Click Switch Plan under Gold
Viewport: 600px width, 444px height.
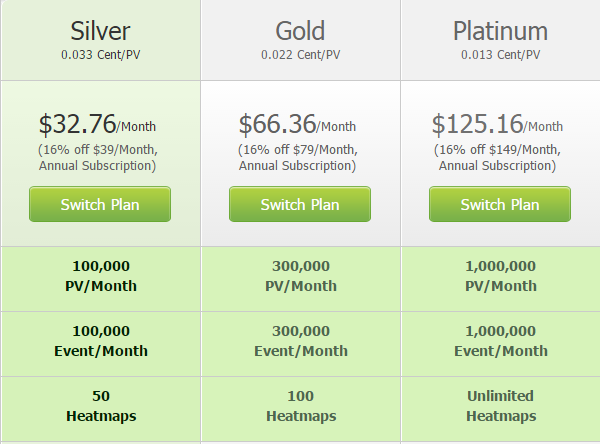pyautogui.click(x=300, y=204)
